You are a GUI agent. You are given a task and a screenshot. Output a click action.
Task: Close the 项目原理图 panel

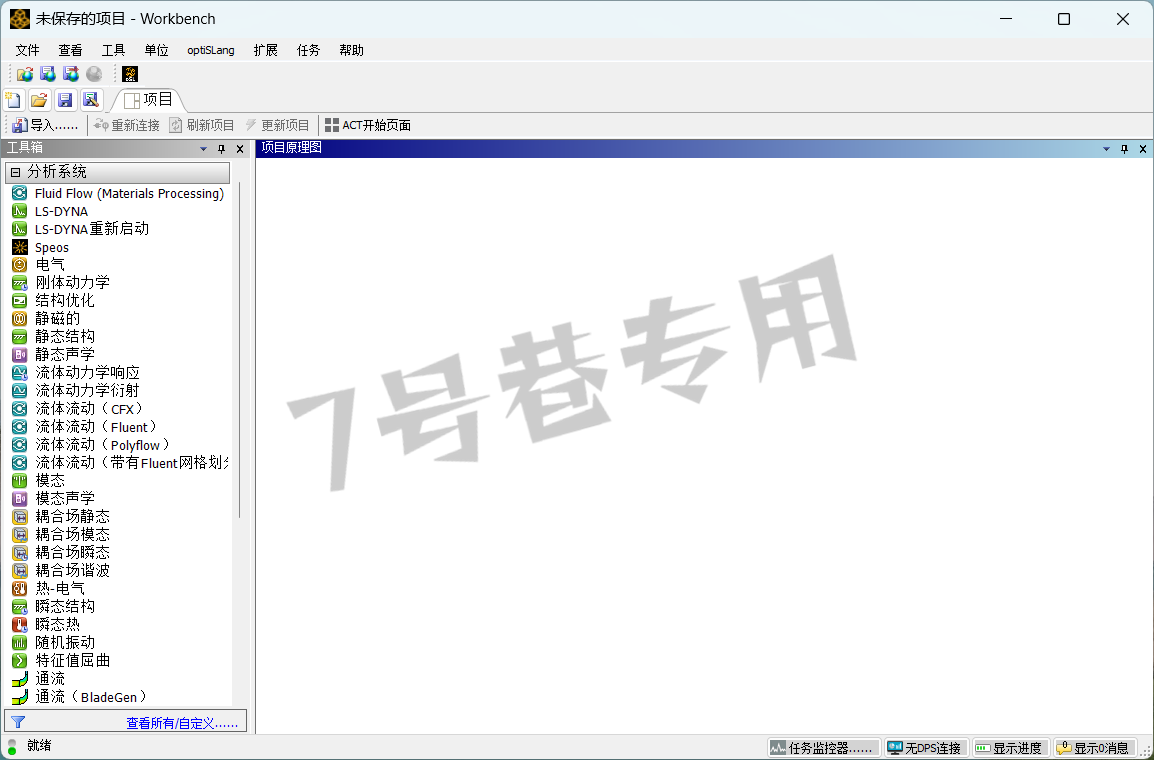[1143, 149]
